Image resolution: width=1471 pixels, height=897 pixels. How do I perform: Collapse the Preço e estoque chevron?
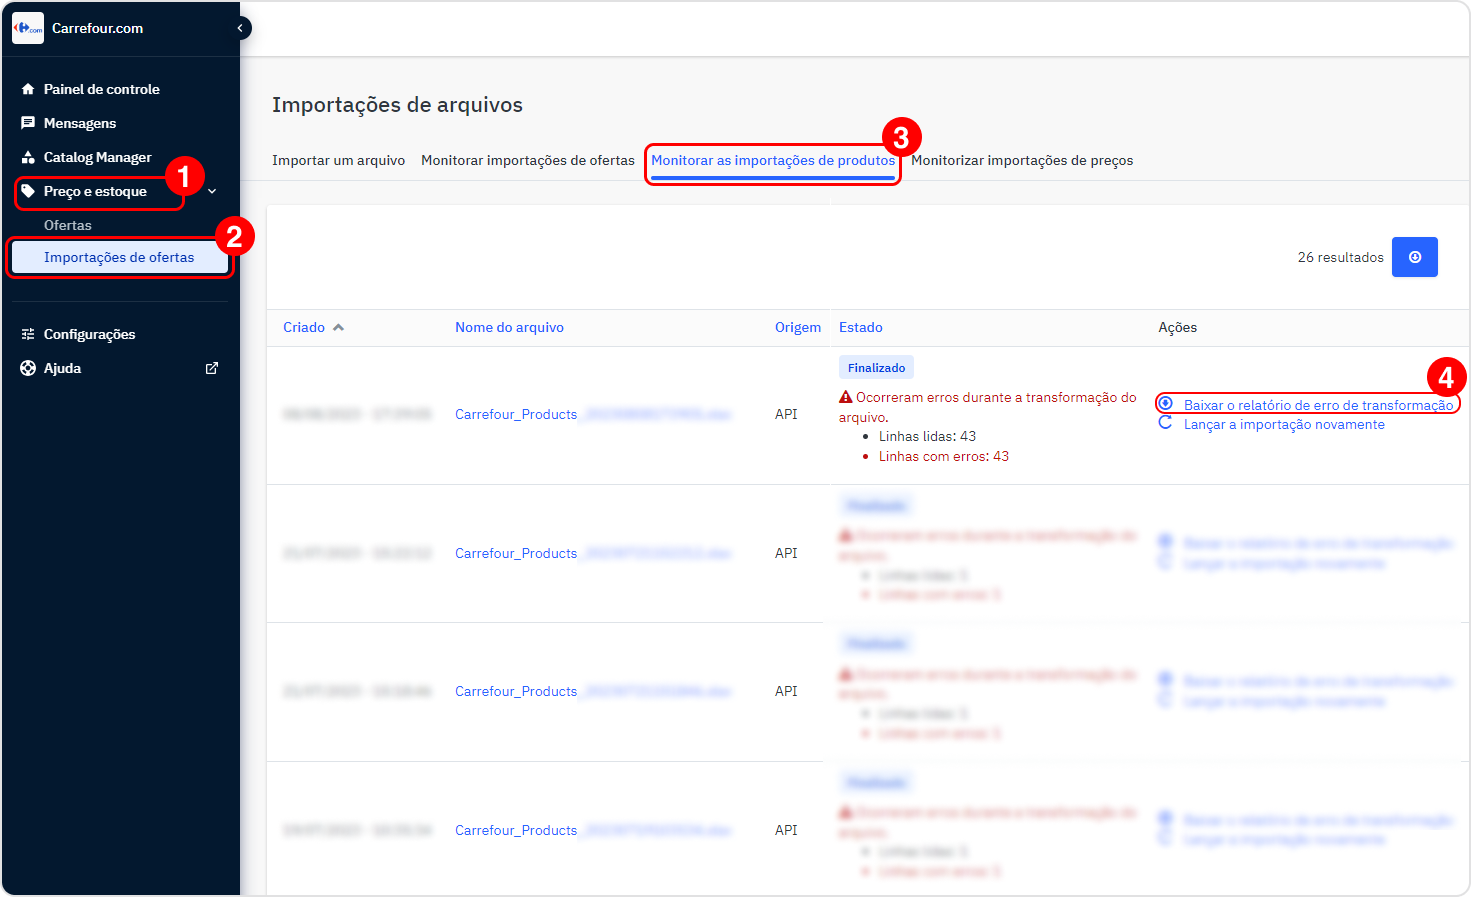click(212, 191)
